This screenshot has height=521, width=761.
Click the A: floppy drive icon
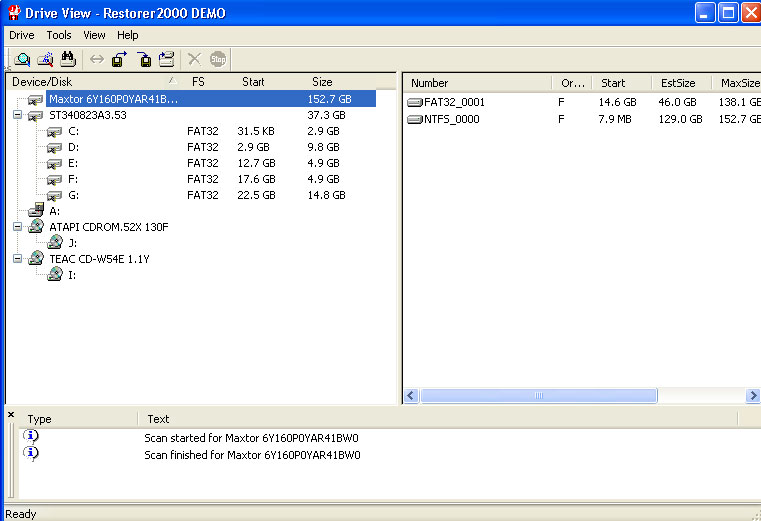36,210
